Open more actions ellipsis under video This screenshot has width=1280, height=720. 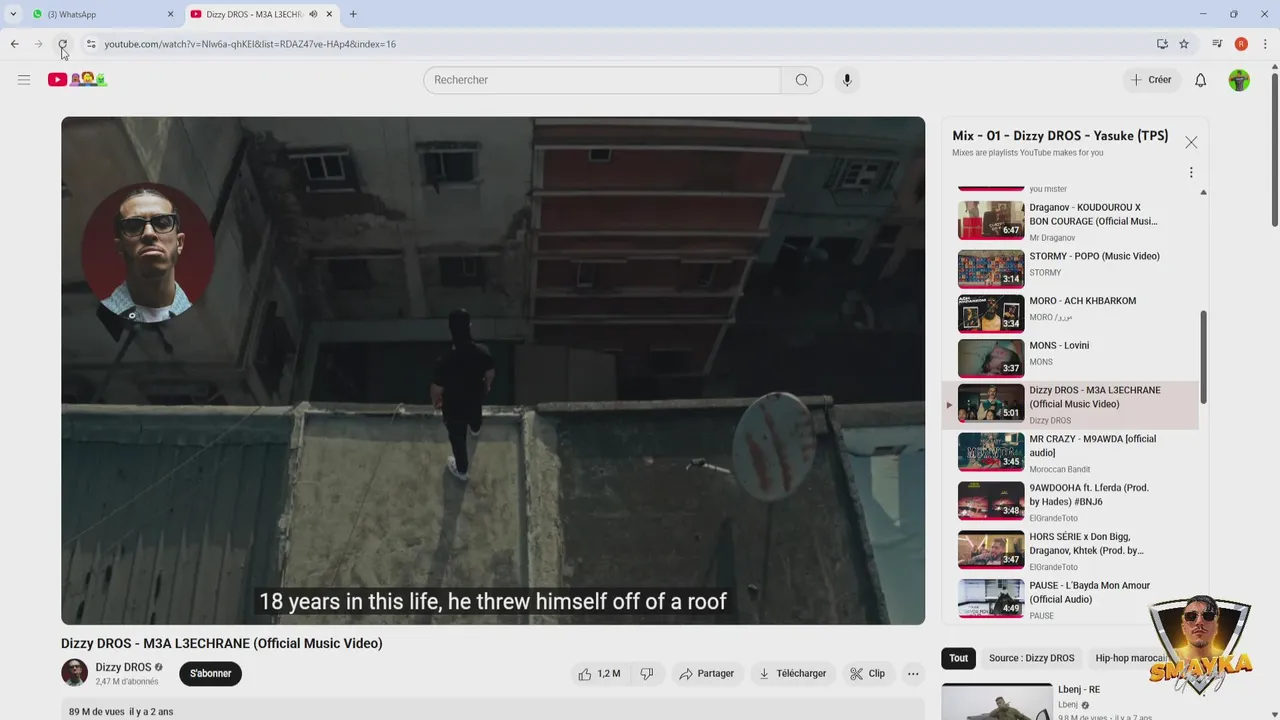point(913,674)
